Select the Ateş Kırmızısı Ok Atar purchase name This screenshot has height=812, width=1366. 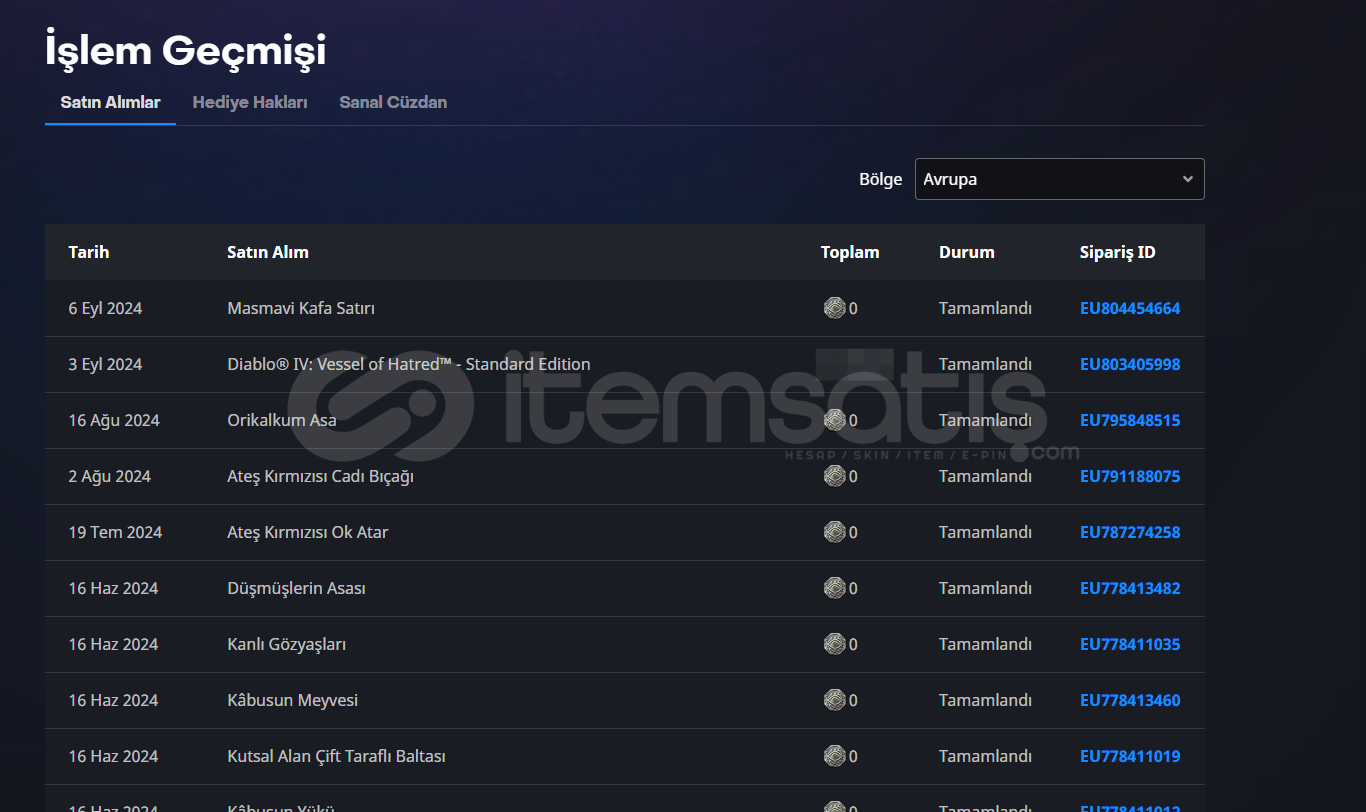coord(308,532)
